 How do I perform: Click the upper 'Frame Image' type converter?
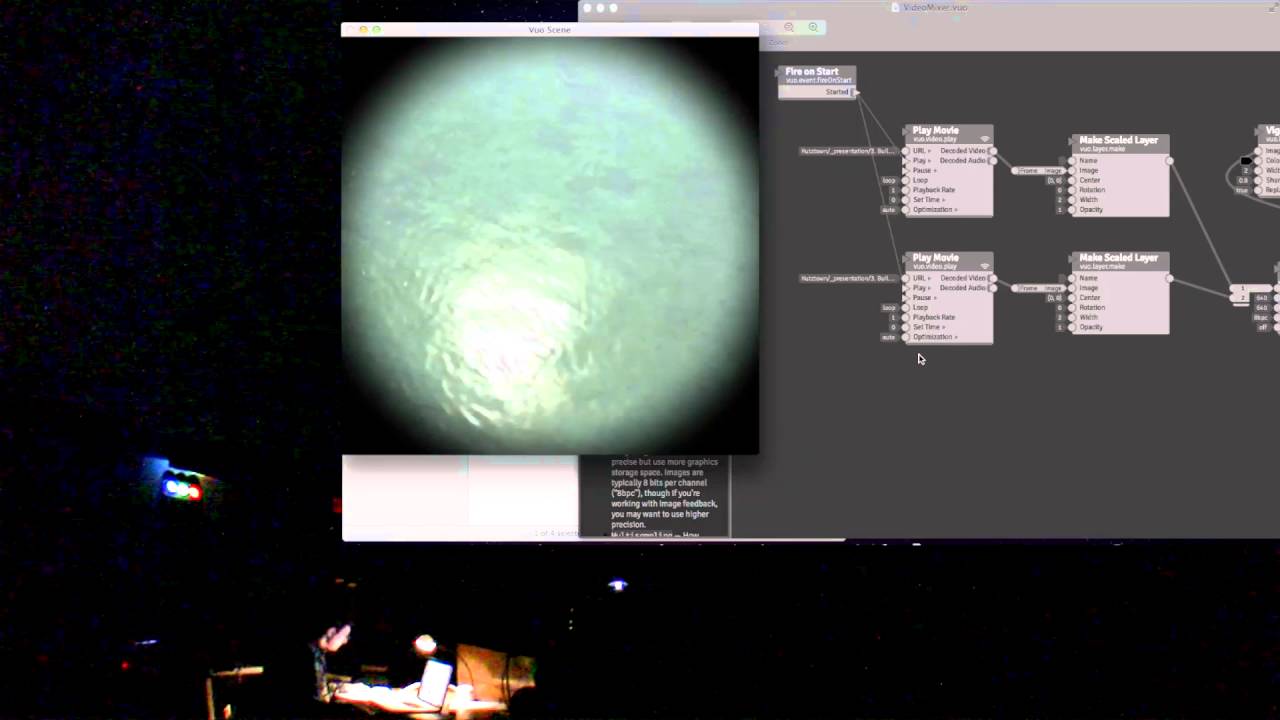pyautogui.click(x=1039, y=171)
